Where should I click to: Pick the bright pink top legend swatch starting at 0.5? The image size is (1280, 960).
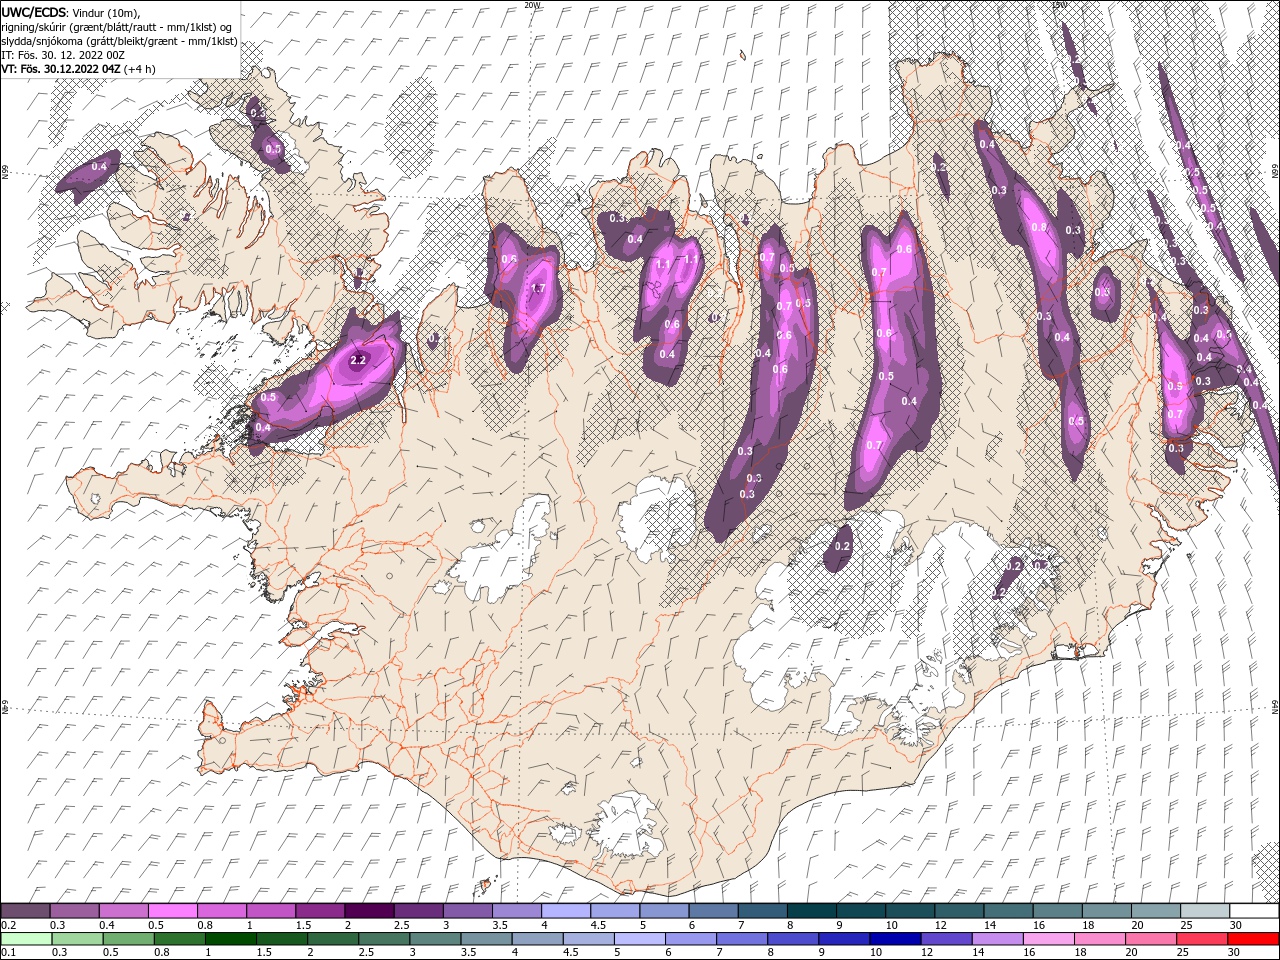pos(172,911)
